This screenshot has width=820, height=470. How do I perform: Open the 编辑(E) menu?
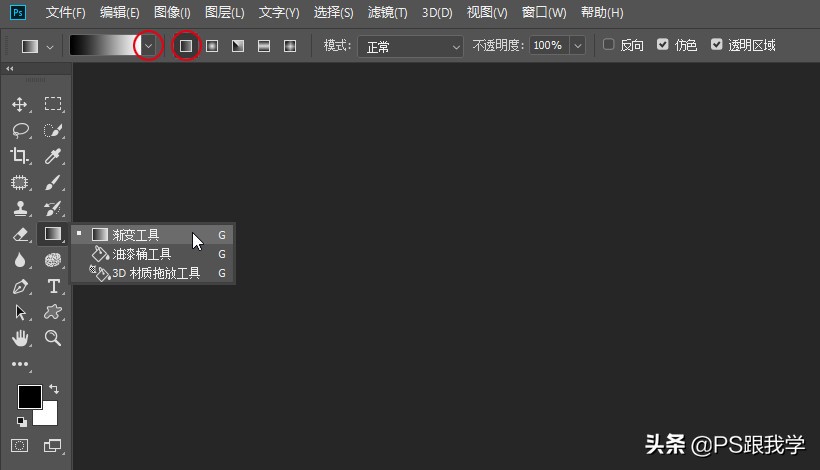point(120,13)
